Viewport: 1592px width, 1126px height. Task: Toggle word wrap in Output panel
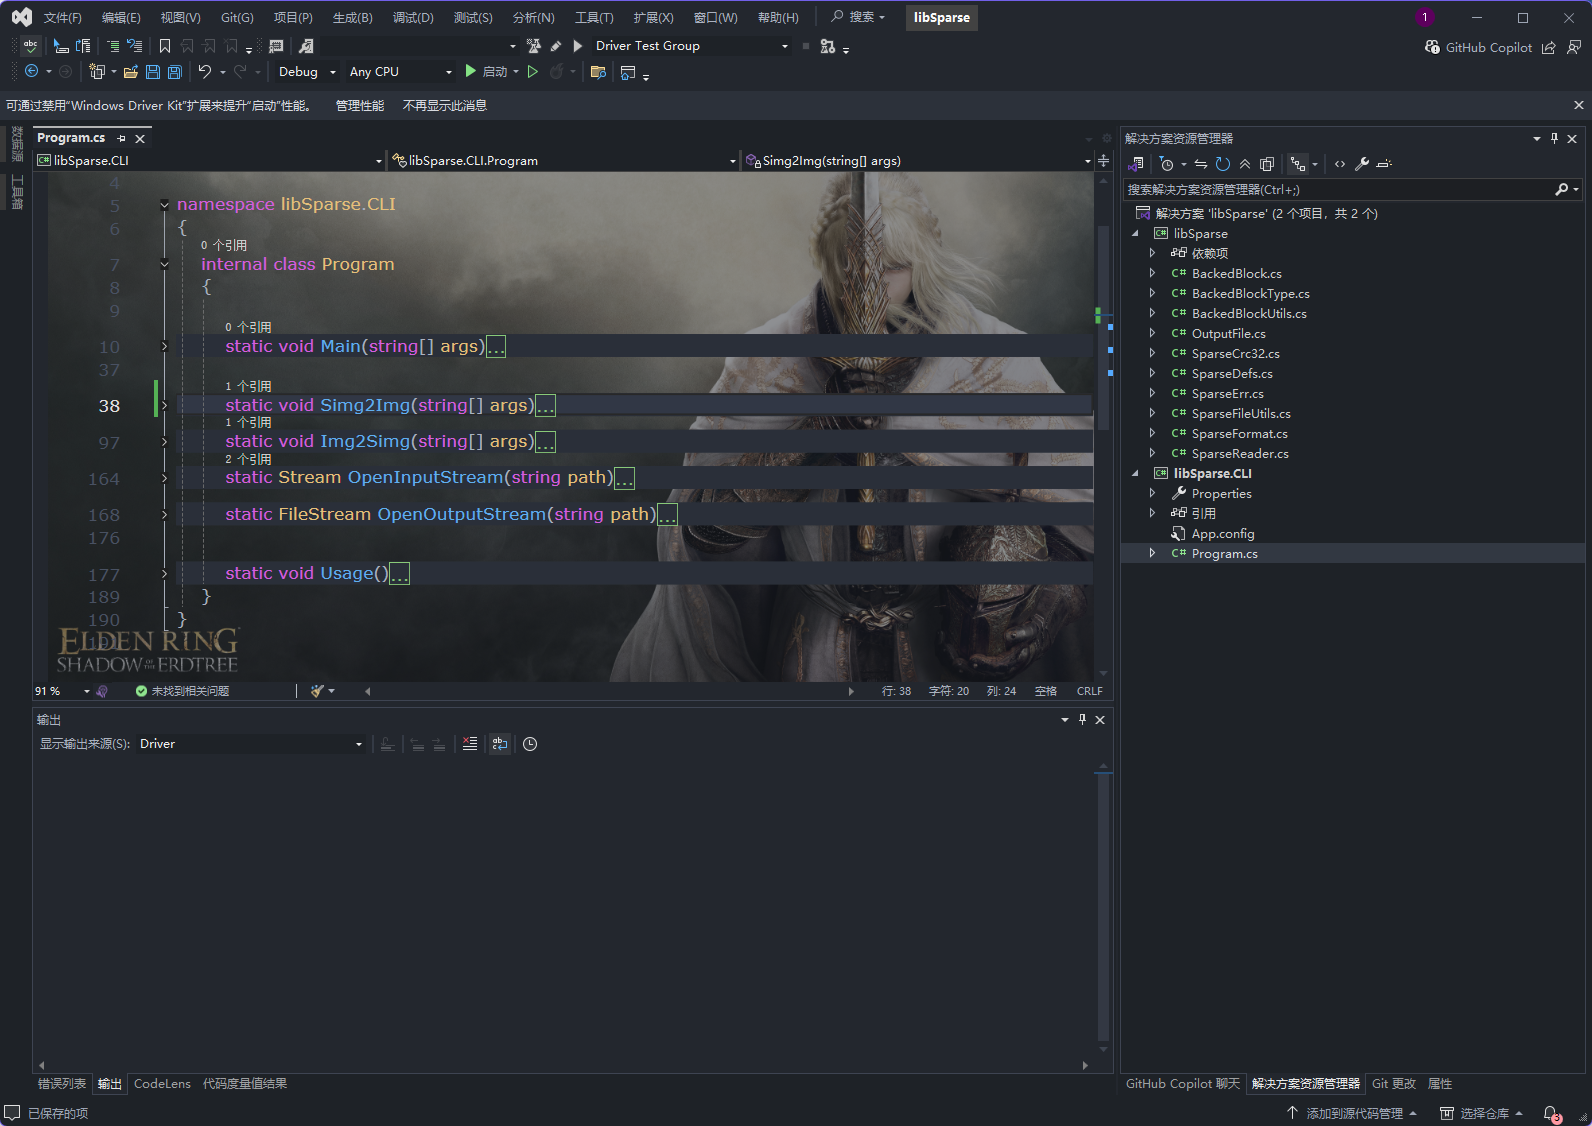coord(500,744)
